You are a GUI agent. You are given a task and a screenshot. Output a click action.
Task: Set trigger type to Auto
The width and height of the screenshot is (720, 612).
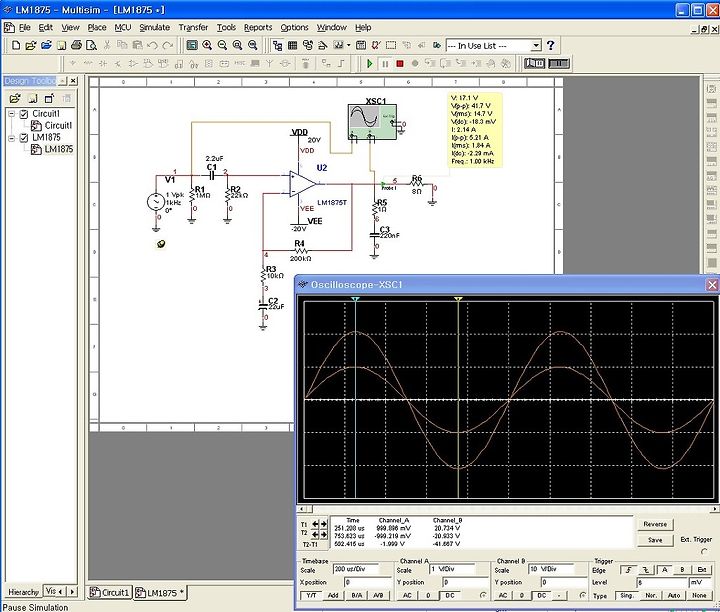click(674, 595)
